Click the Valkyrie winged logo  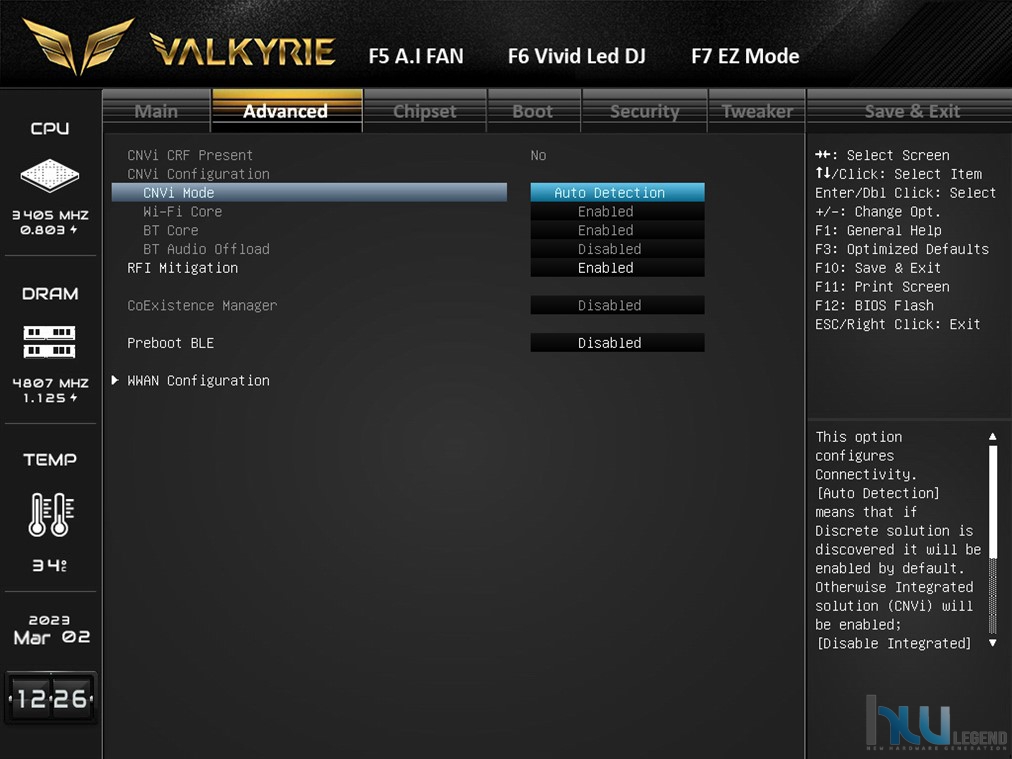pyautogui.click(x=79, y=46)
